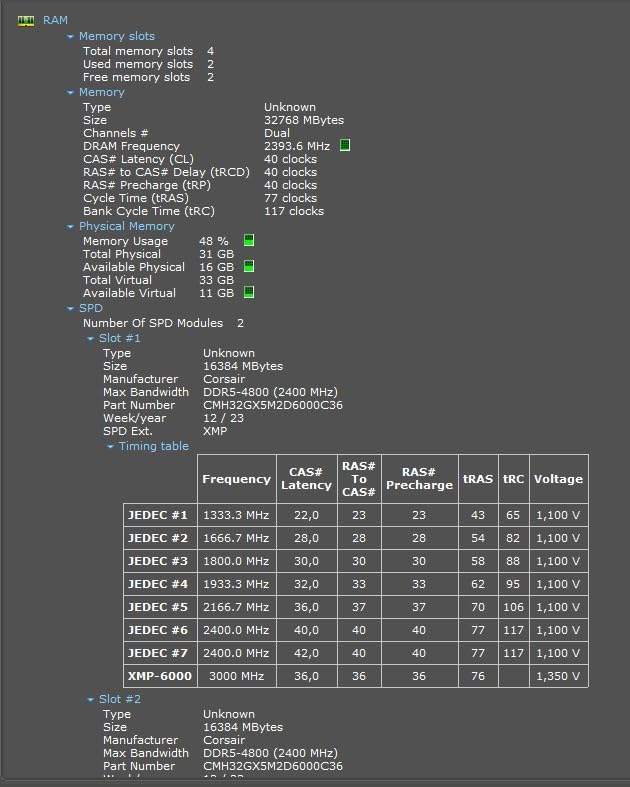Screen dimensions: 630x787
Task: Click the RAS# Precharge column header
Action: pyautogui.click(x=420, y=479)
